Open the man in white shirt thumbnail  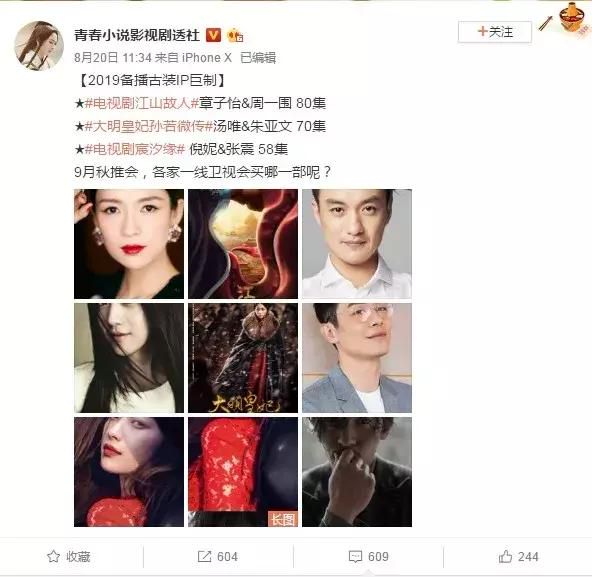pyautogui.click(x=357, y=244)
